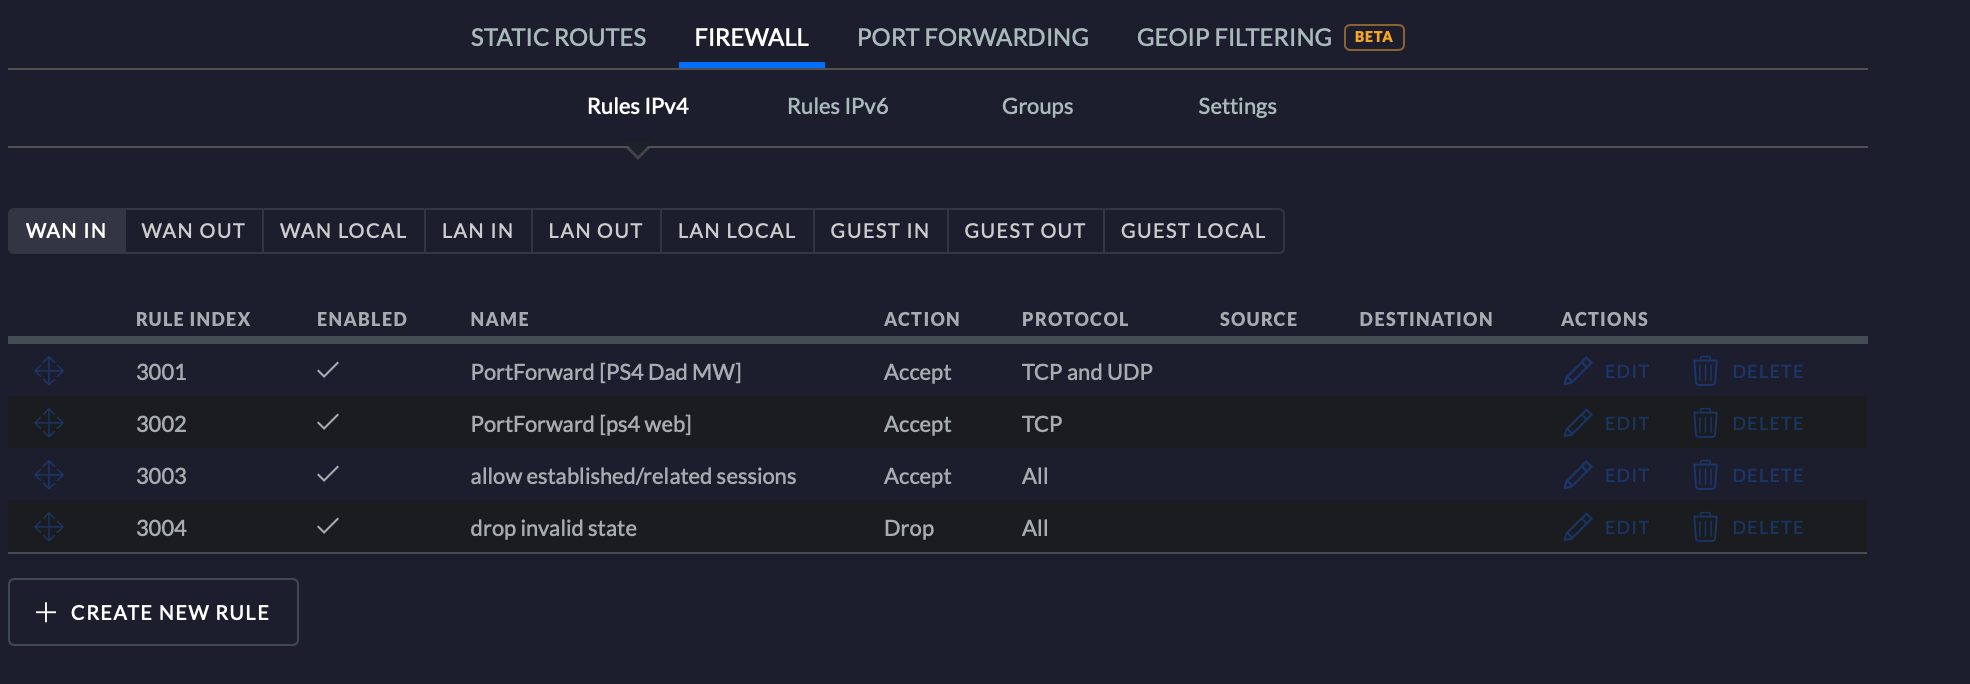Click the pencil edit icon for rule 3001
The height and width of the screenshot is (684, 1970).
pyautogui.click(x=1577, y=372)
